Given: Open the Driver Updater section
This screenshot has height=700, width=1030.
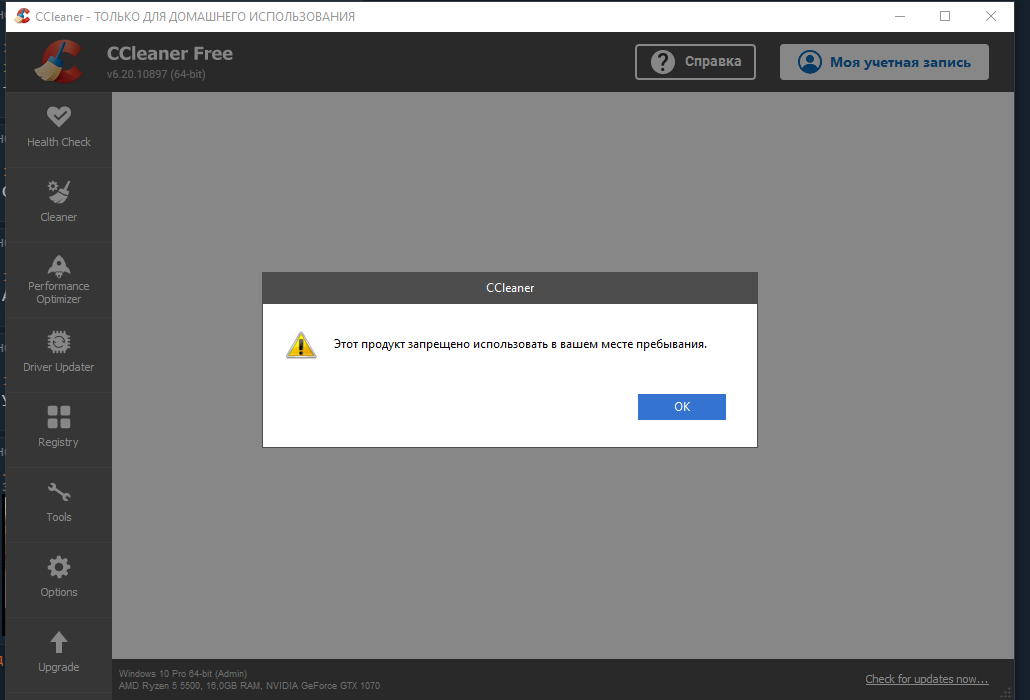Looking at the screenshot, I should (x=58, y=354).
